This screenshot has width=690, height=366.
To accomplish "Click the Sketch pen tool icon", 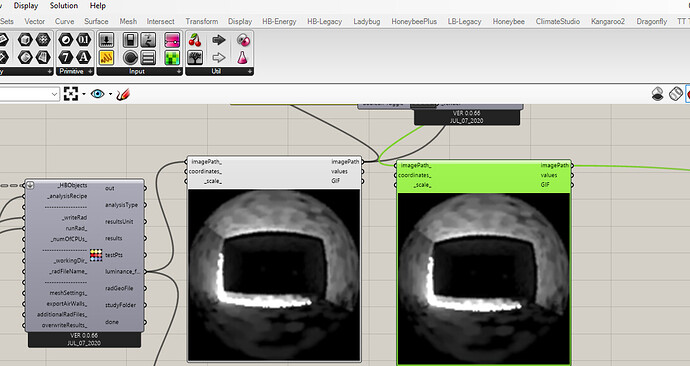I will tap(123, 94).
